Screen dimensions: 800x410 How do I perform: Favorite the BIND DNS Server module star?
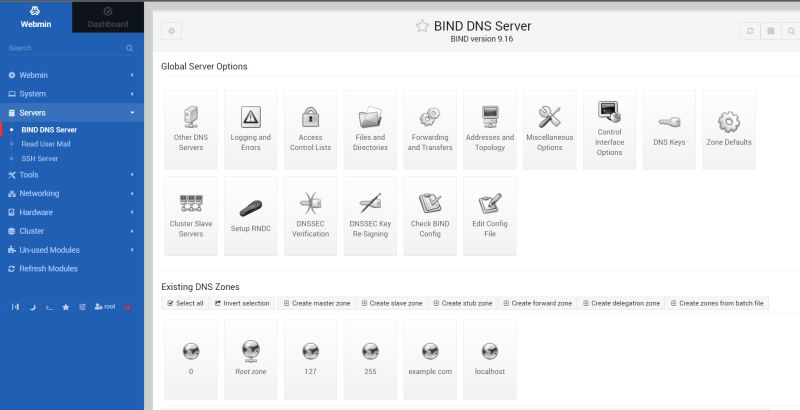[x=422, y=26]
